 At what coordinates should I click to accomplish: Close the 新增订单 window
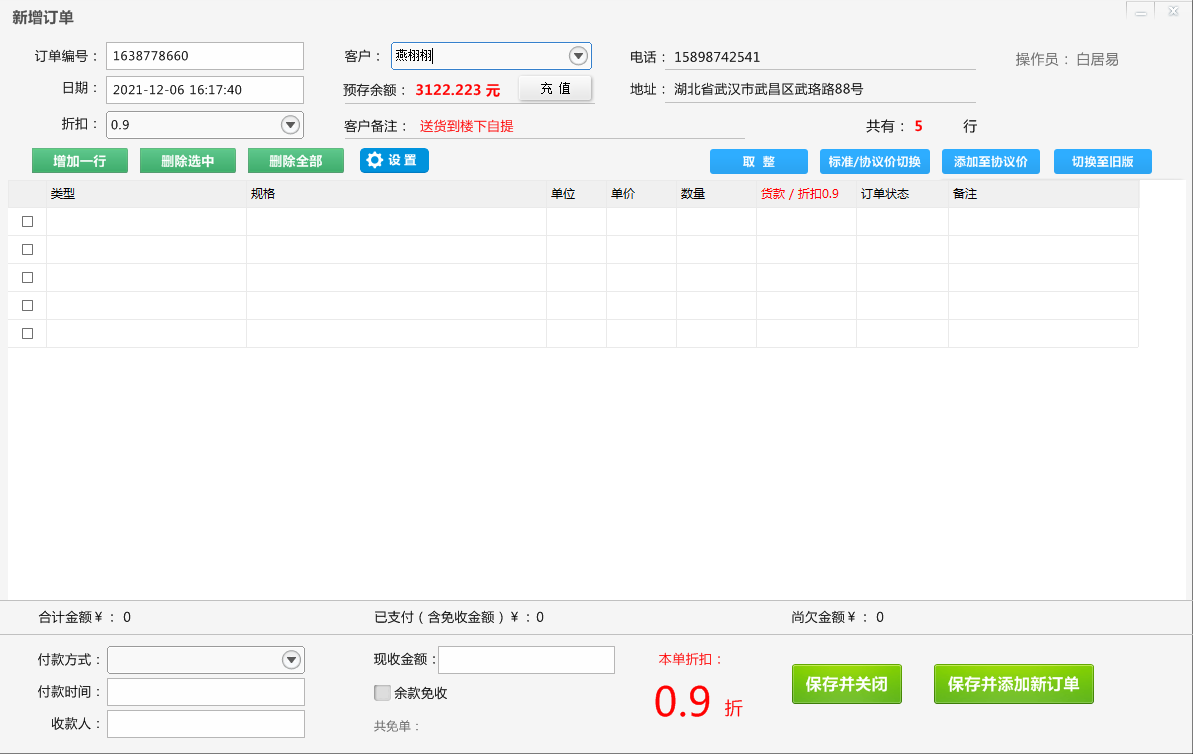pyautogui.click(x=1173, y=11)
